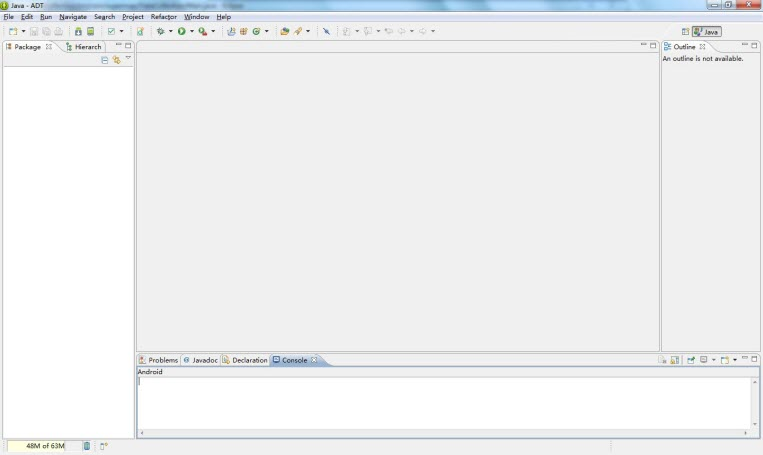
Task: Toggle Scroll Lock in Console toolbar
Action: (x=675, y=360)
